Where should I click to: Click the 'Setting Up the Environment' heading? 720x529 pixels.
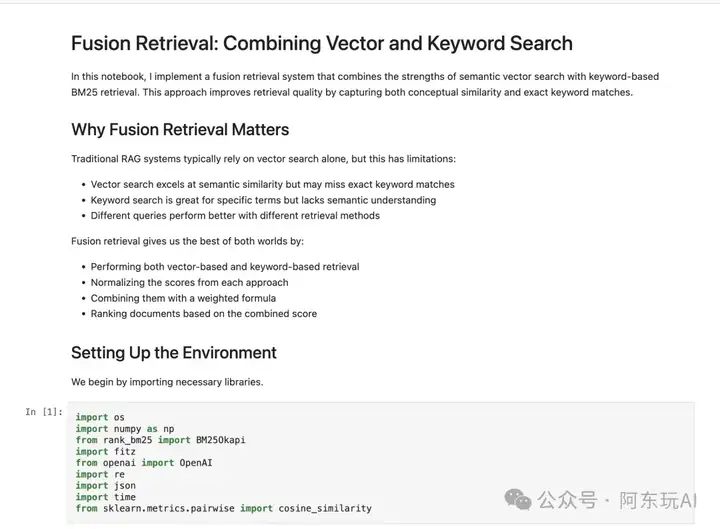click(x=174, y=353)
